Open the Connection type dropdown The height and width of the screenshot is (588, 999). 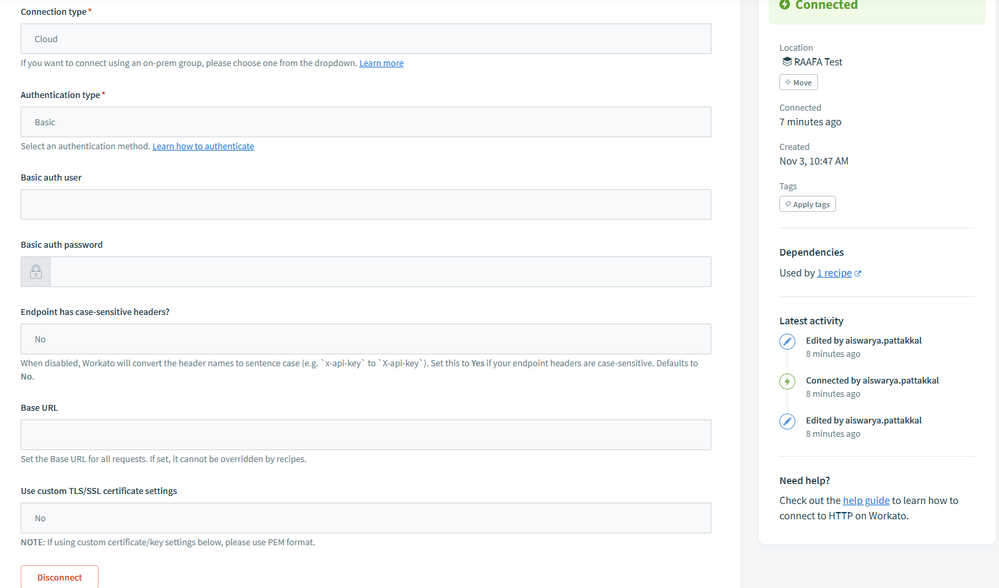click(366, 39)
